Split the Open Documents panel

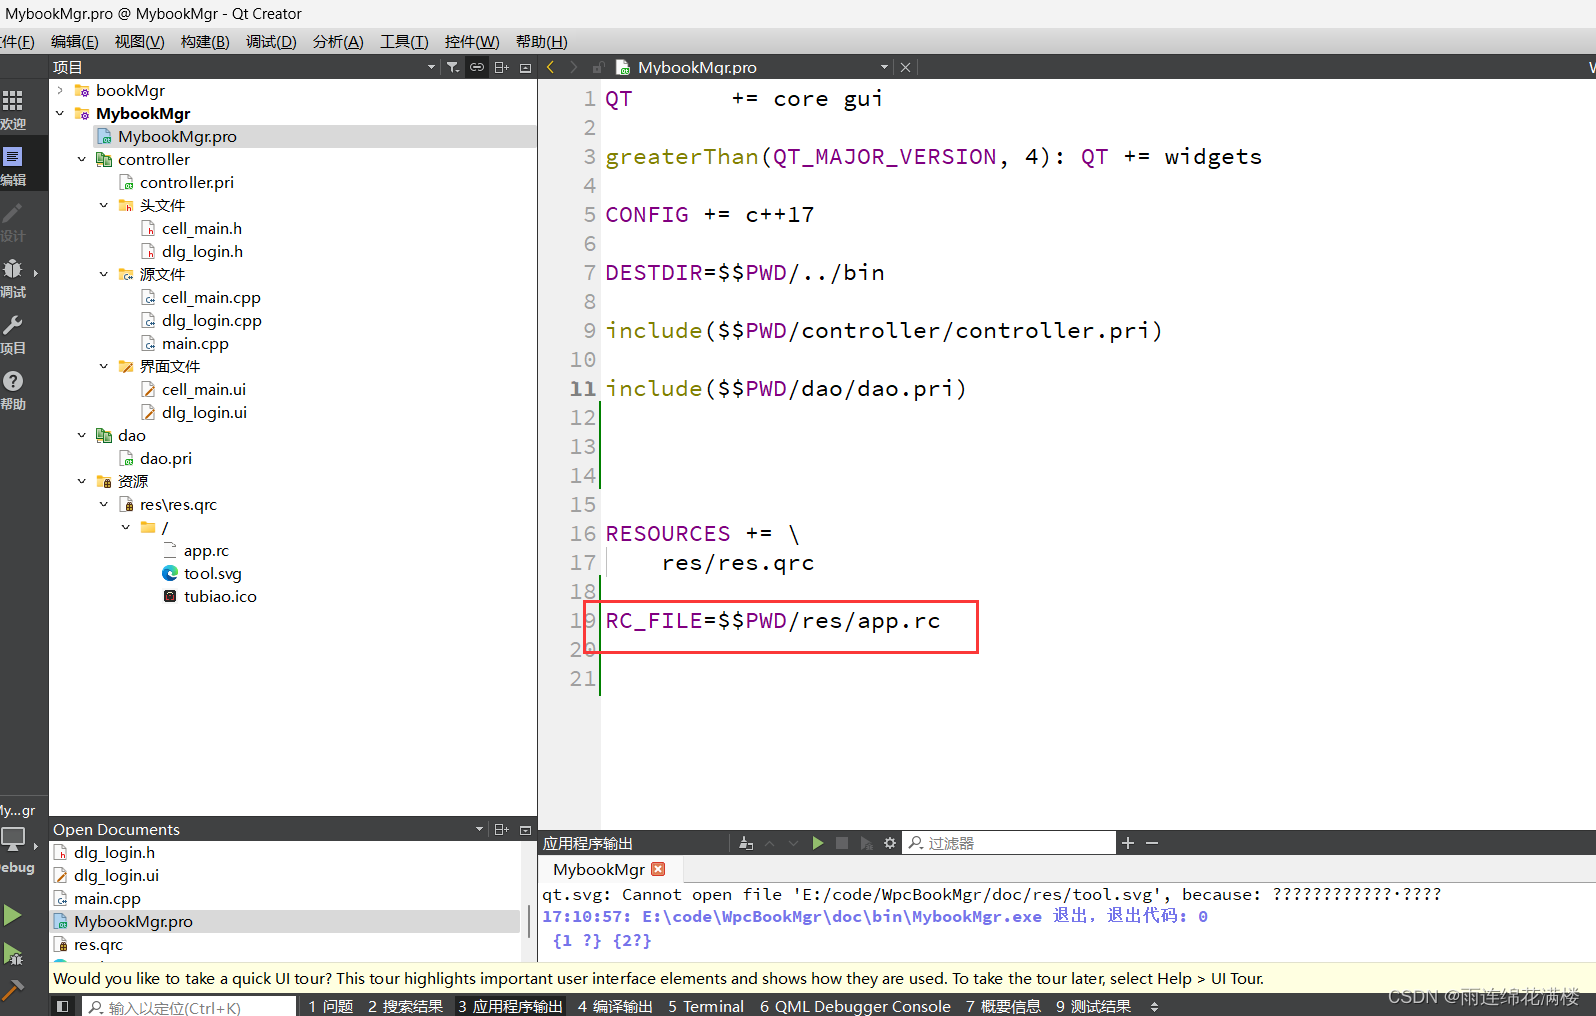pos(501,829)
